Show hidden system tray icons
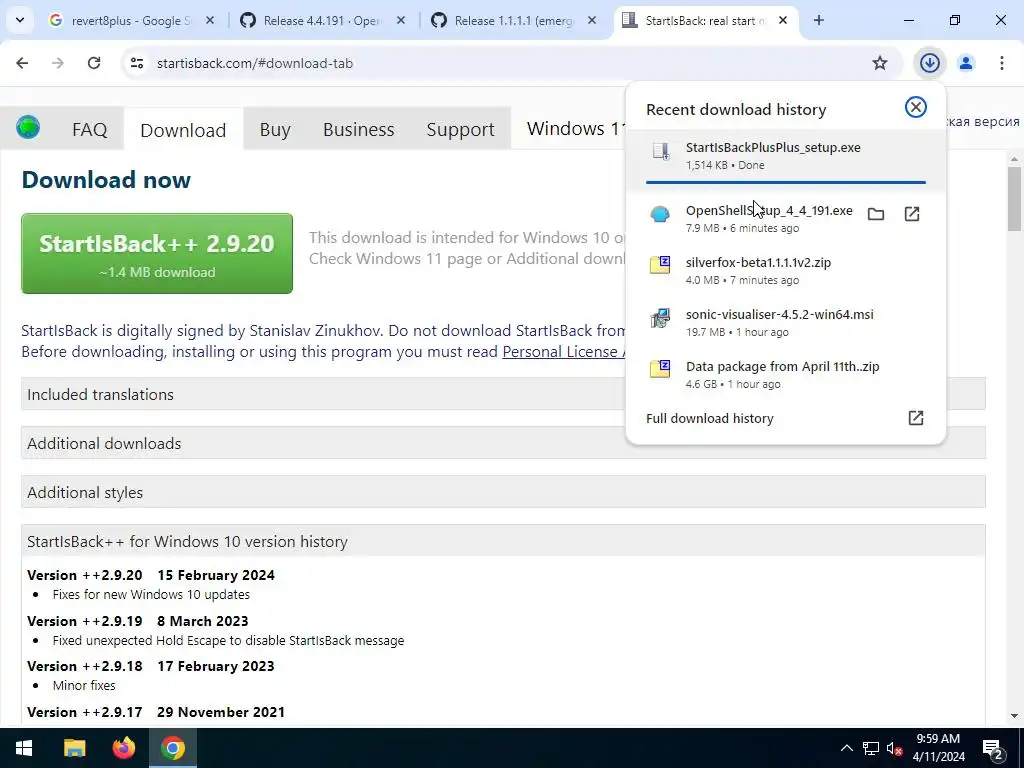This screenshot has height=768, width=1024. [846, 748]
